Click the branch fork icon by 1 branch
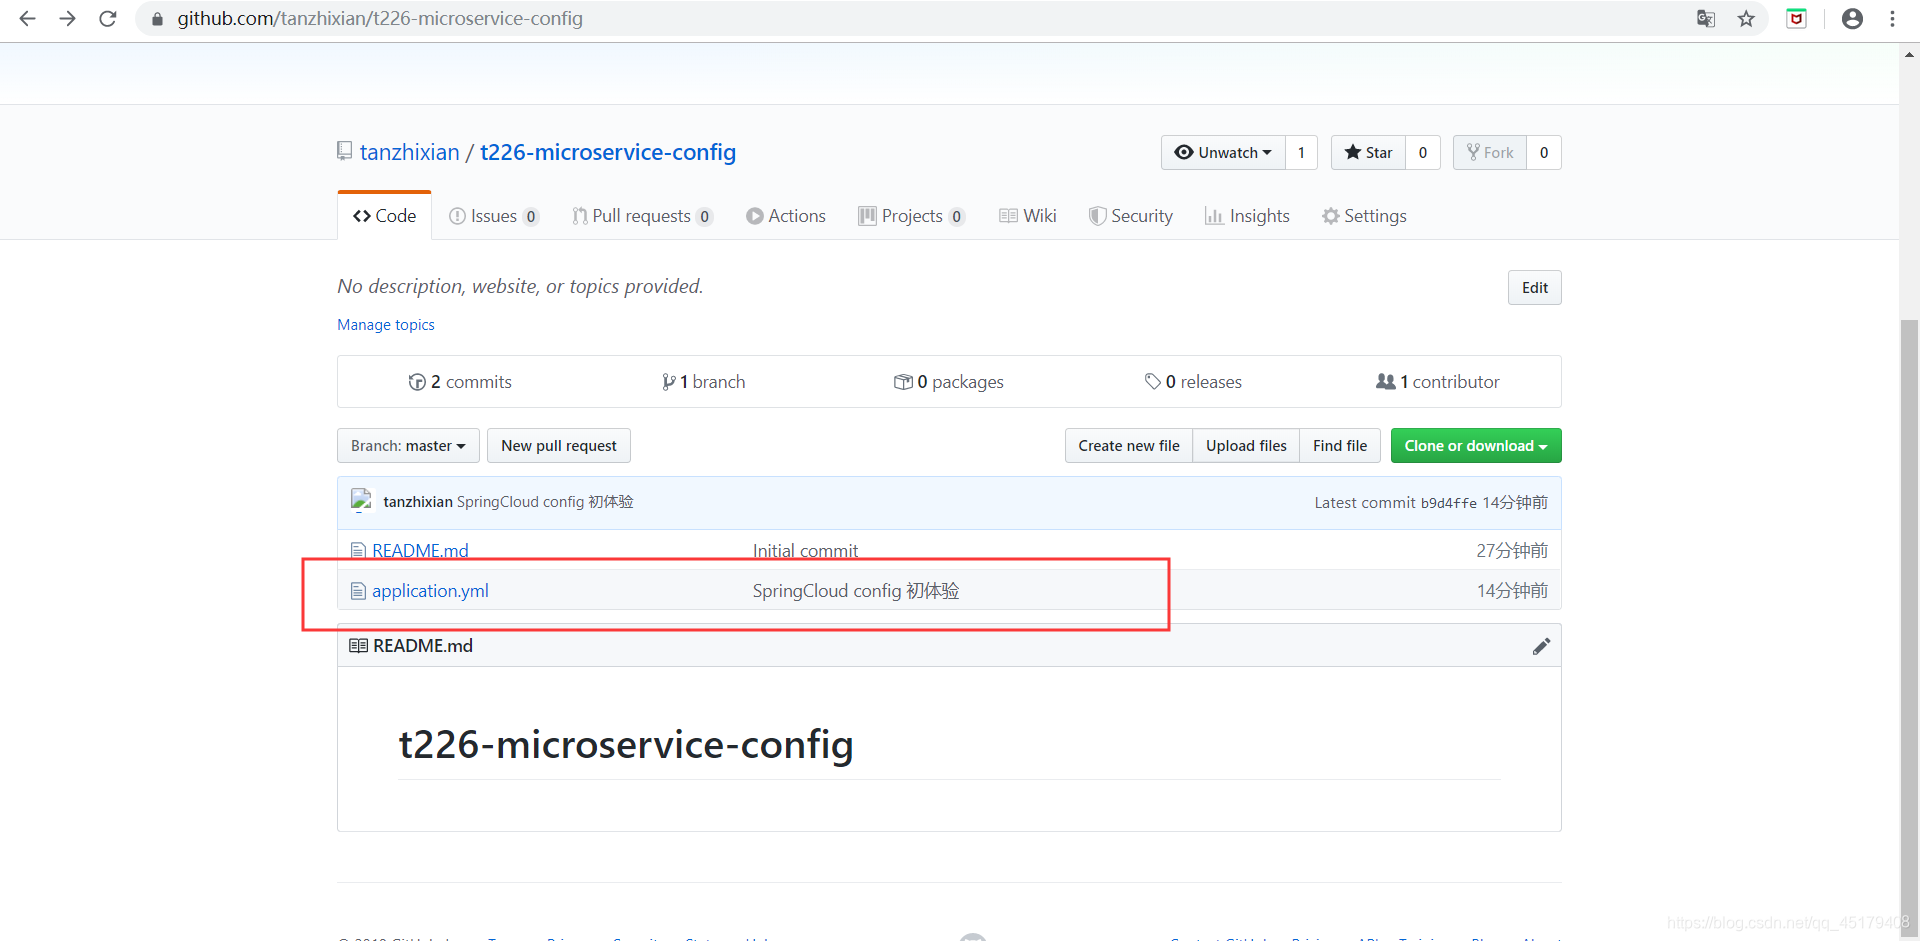The image size is (1920, 941). (x=668, y=381)
